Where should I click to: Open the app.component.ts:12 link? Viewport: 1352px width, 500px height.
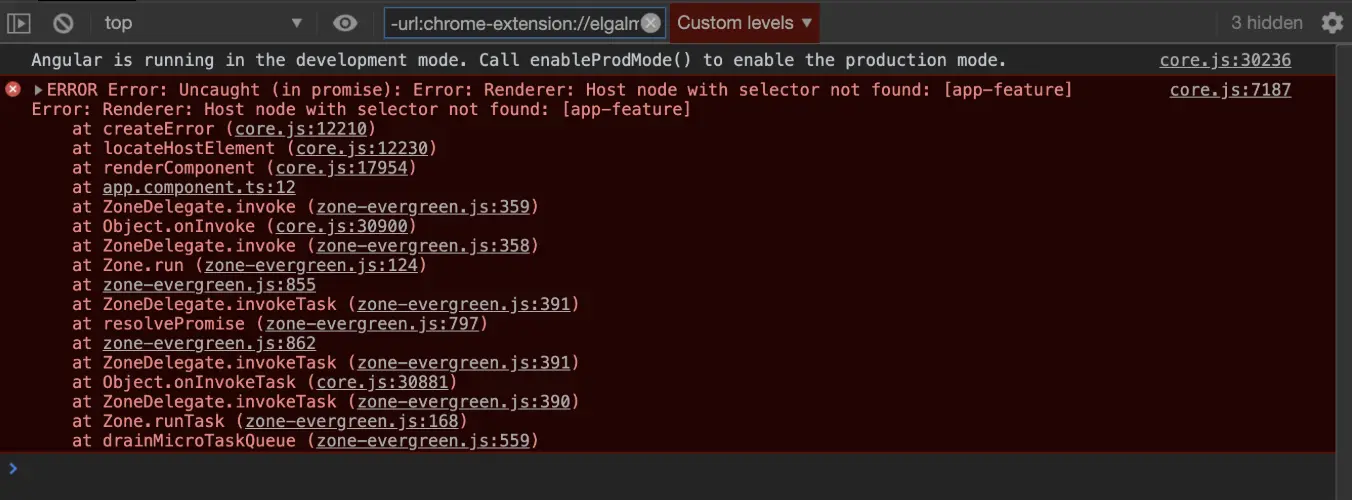(199, 187)
